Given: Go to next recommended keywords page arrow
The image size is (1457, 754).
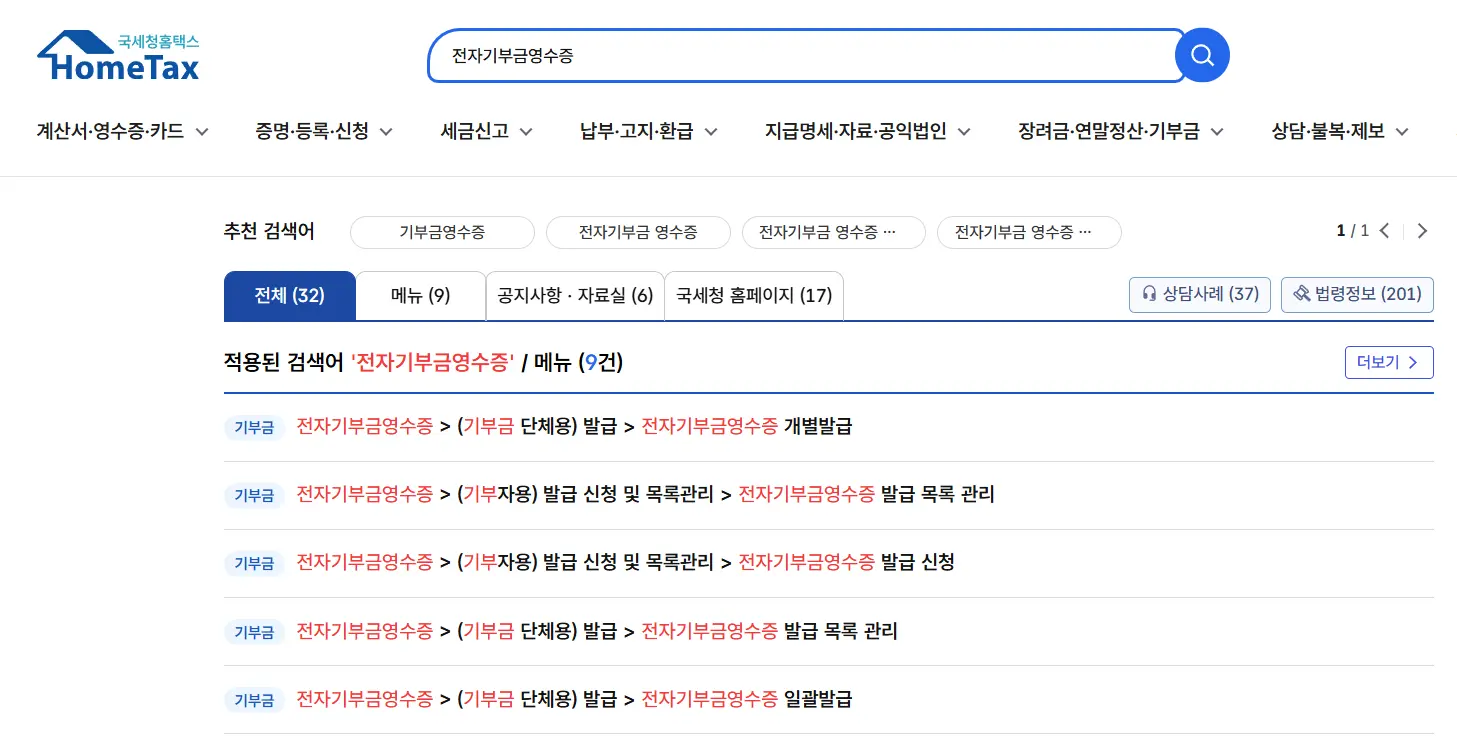Looking at the screenshot, I should point(1422,231).
